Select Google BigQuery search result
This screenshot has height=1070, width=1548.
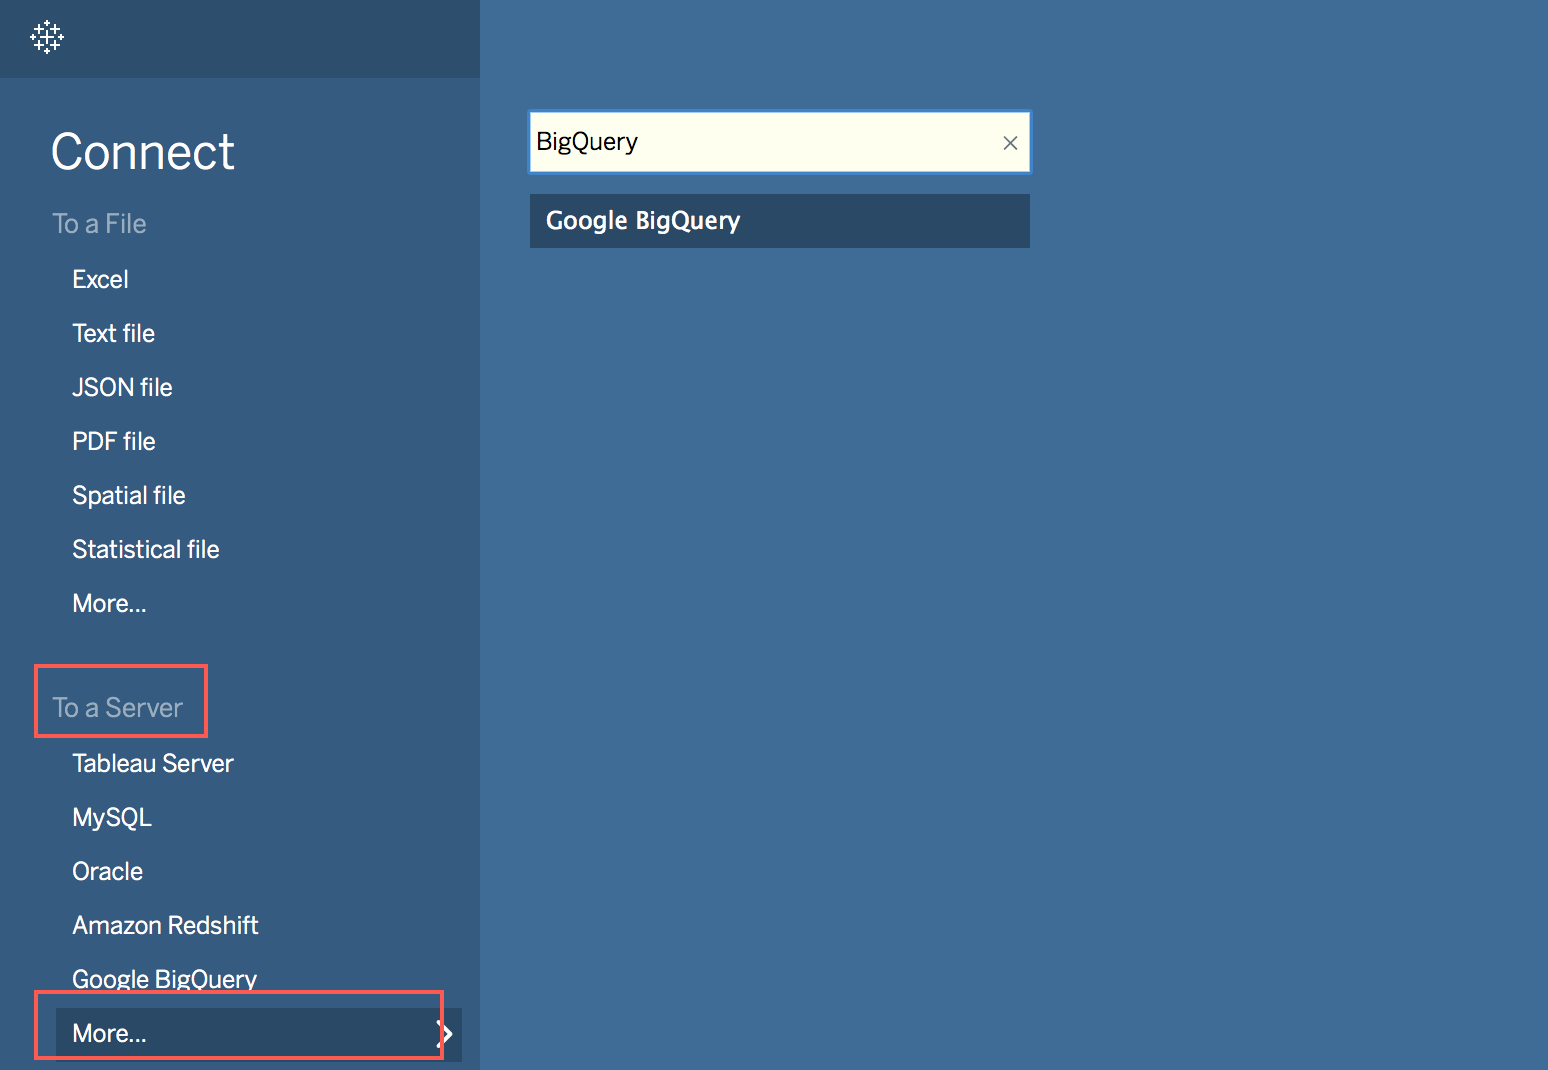tap(780, 221)
